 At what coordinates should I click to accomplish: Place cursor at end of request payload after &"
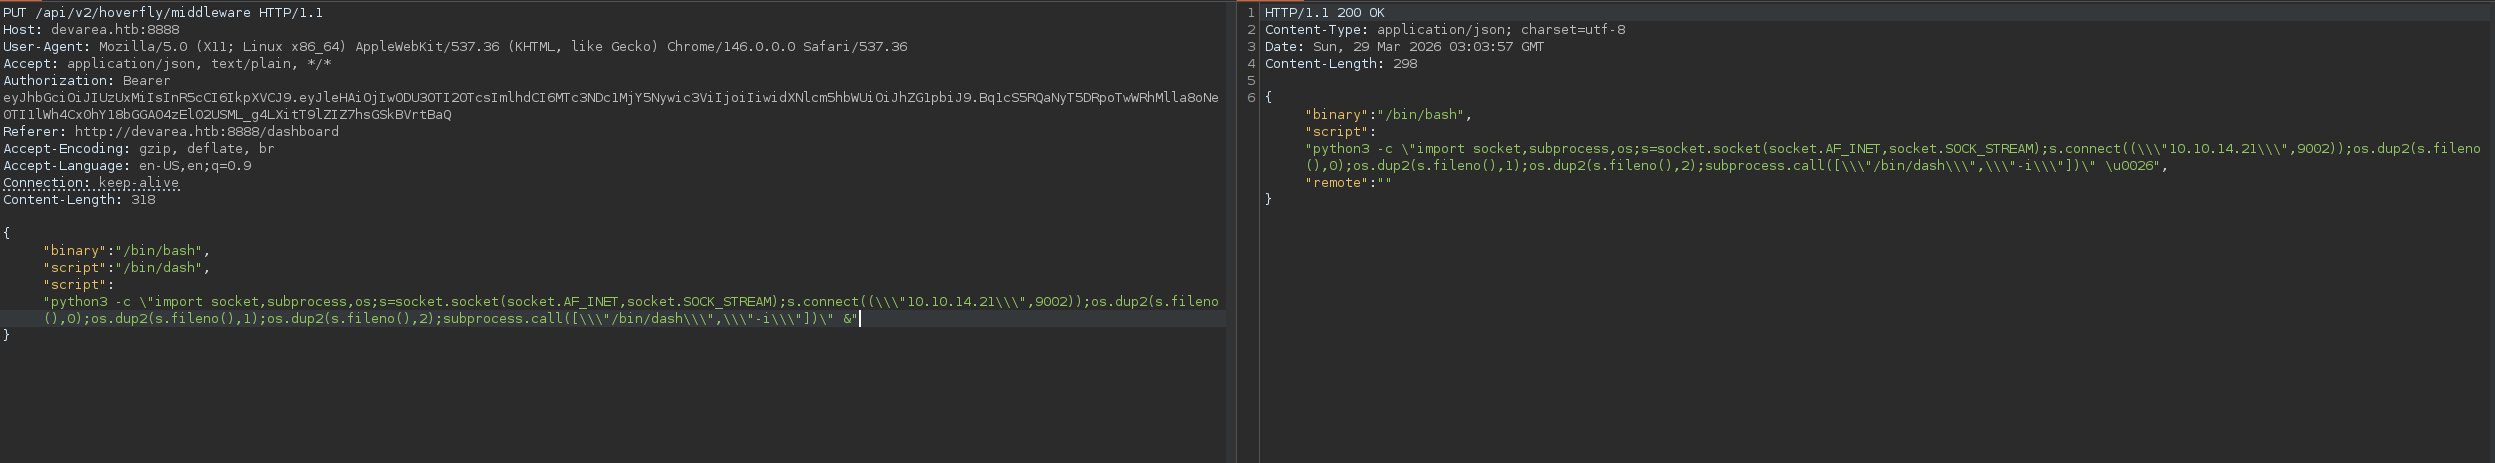pos(859,319)
